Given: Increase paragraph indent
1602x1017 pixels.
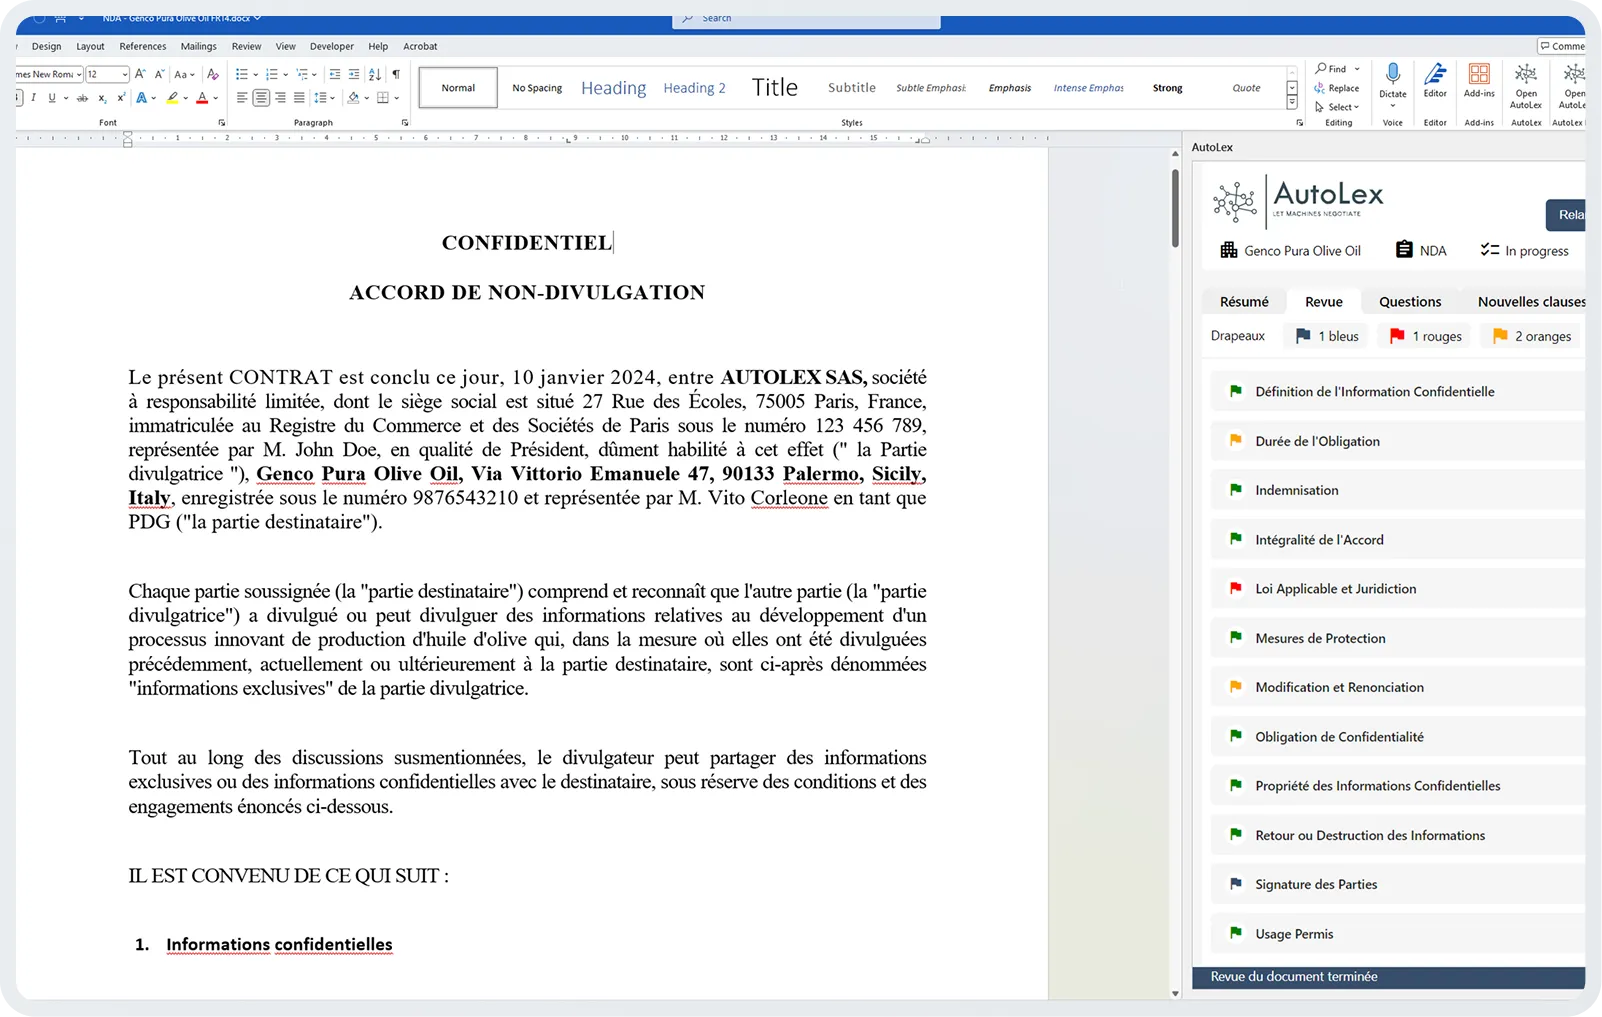Looking at the screenshot, I should coord(354,74).
